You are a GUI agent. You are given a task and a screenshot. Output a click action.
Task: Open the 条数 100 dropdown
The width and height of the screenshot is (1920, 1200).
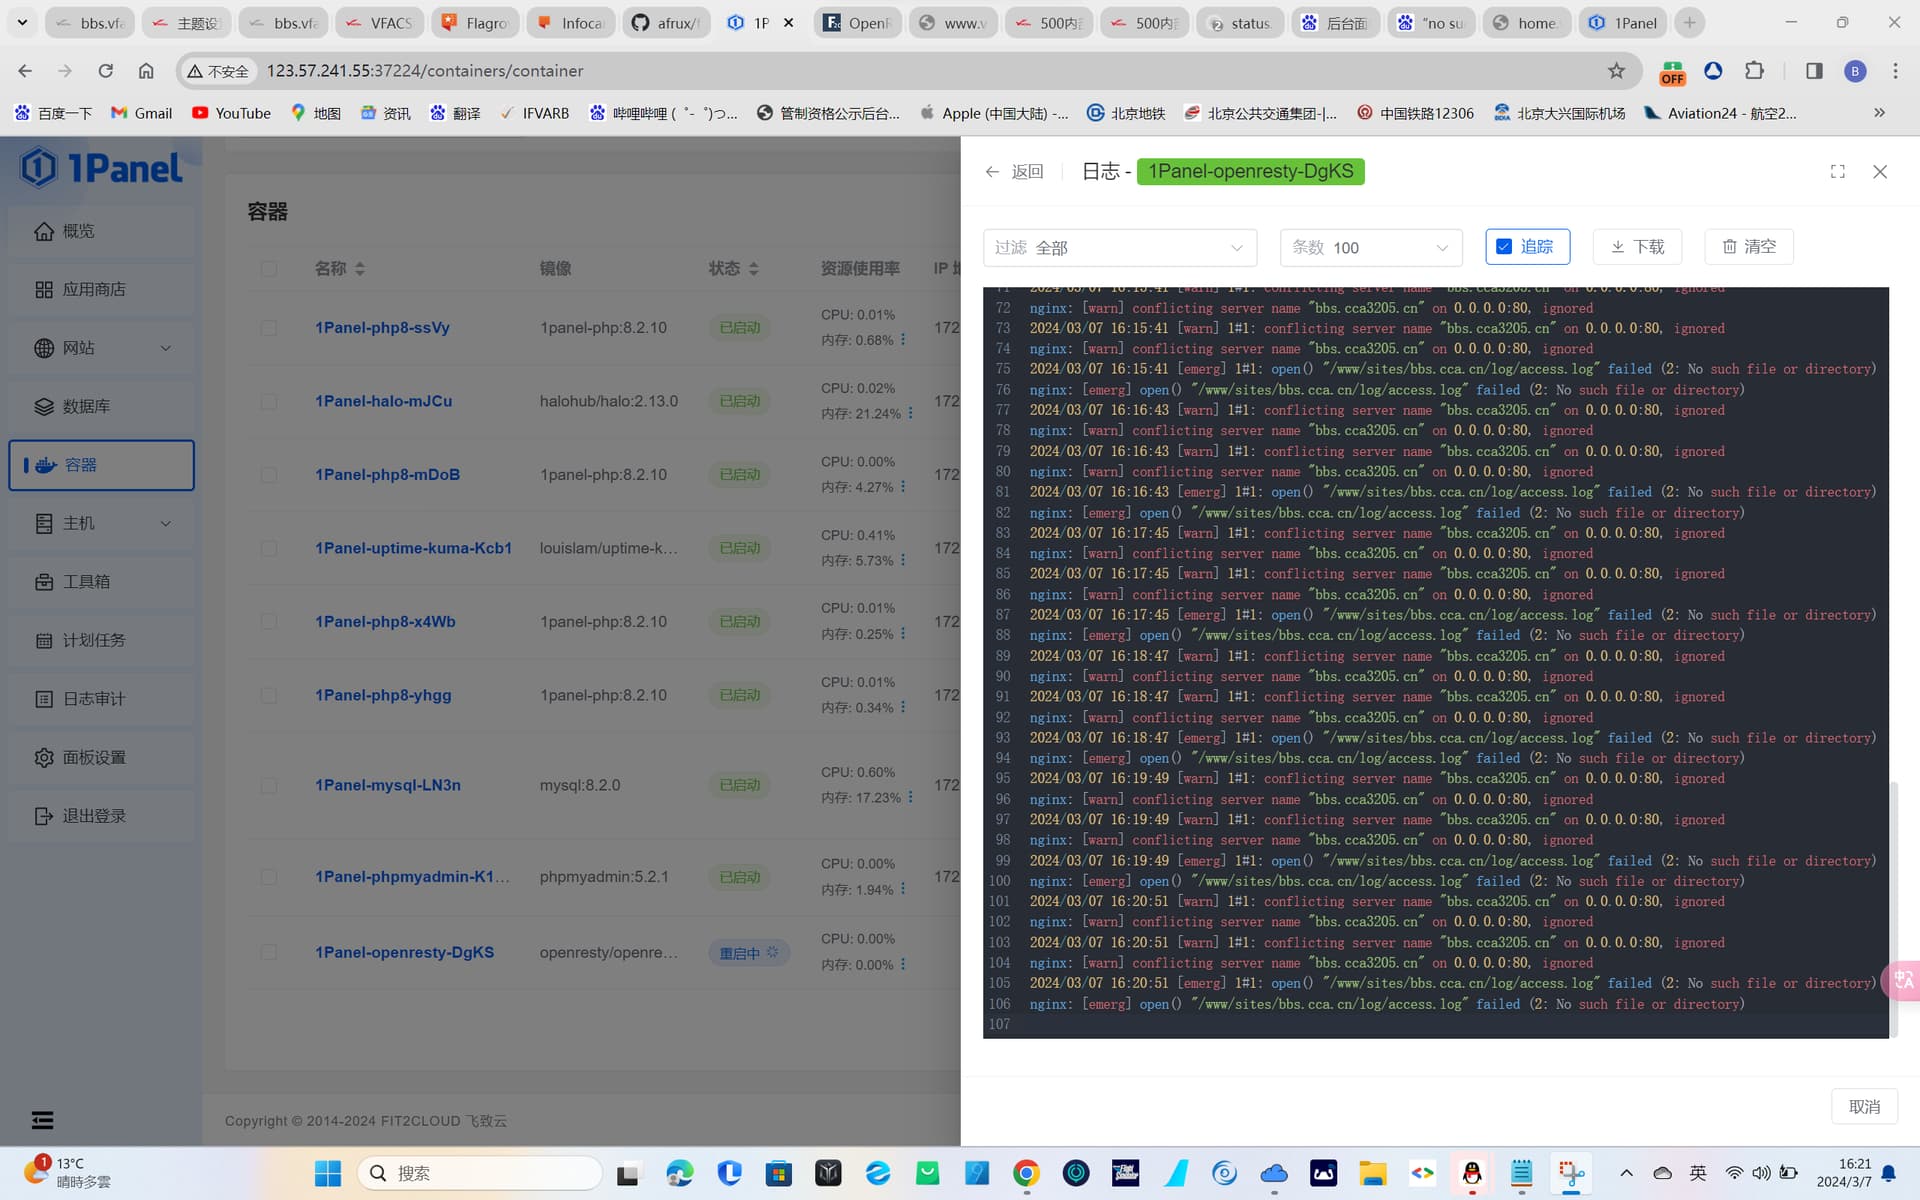pos(1371,247)
